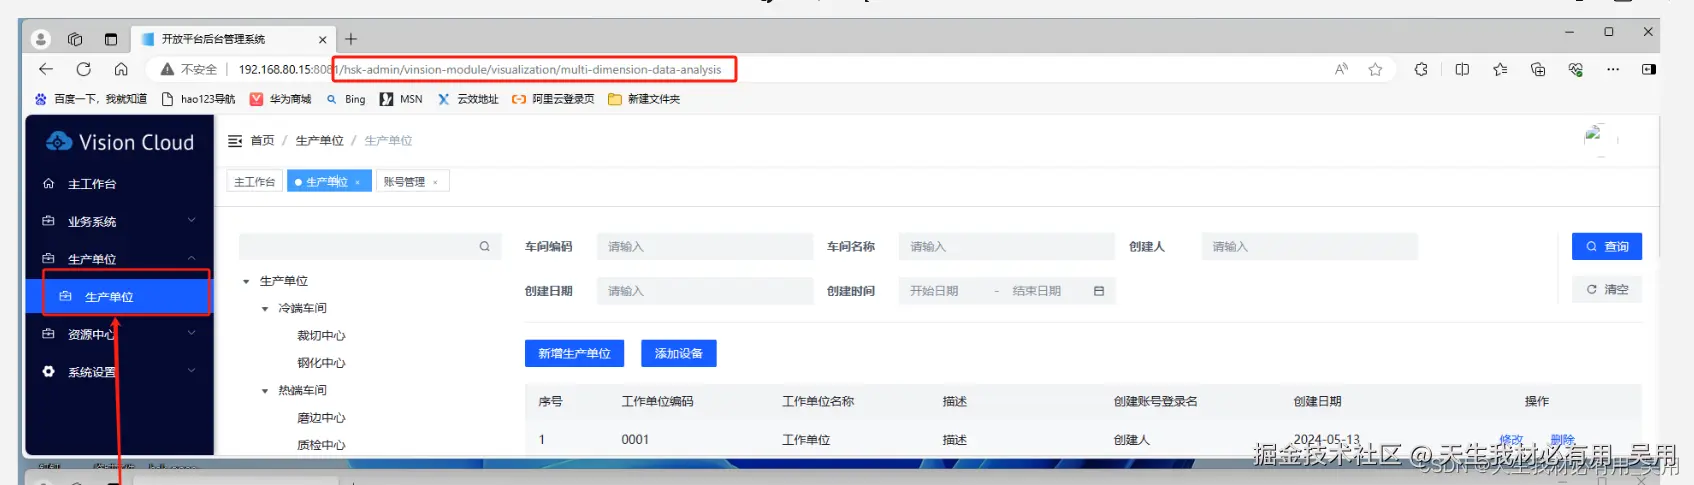Open the browser workspaces icon

(75, 39)
